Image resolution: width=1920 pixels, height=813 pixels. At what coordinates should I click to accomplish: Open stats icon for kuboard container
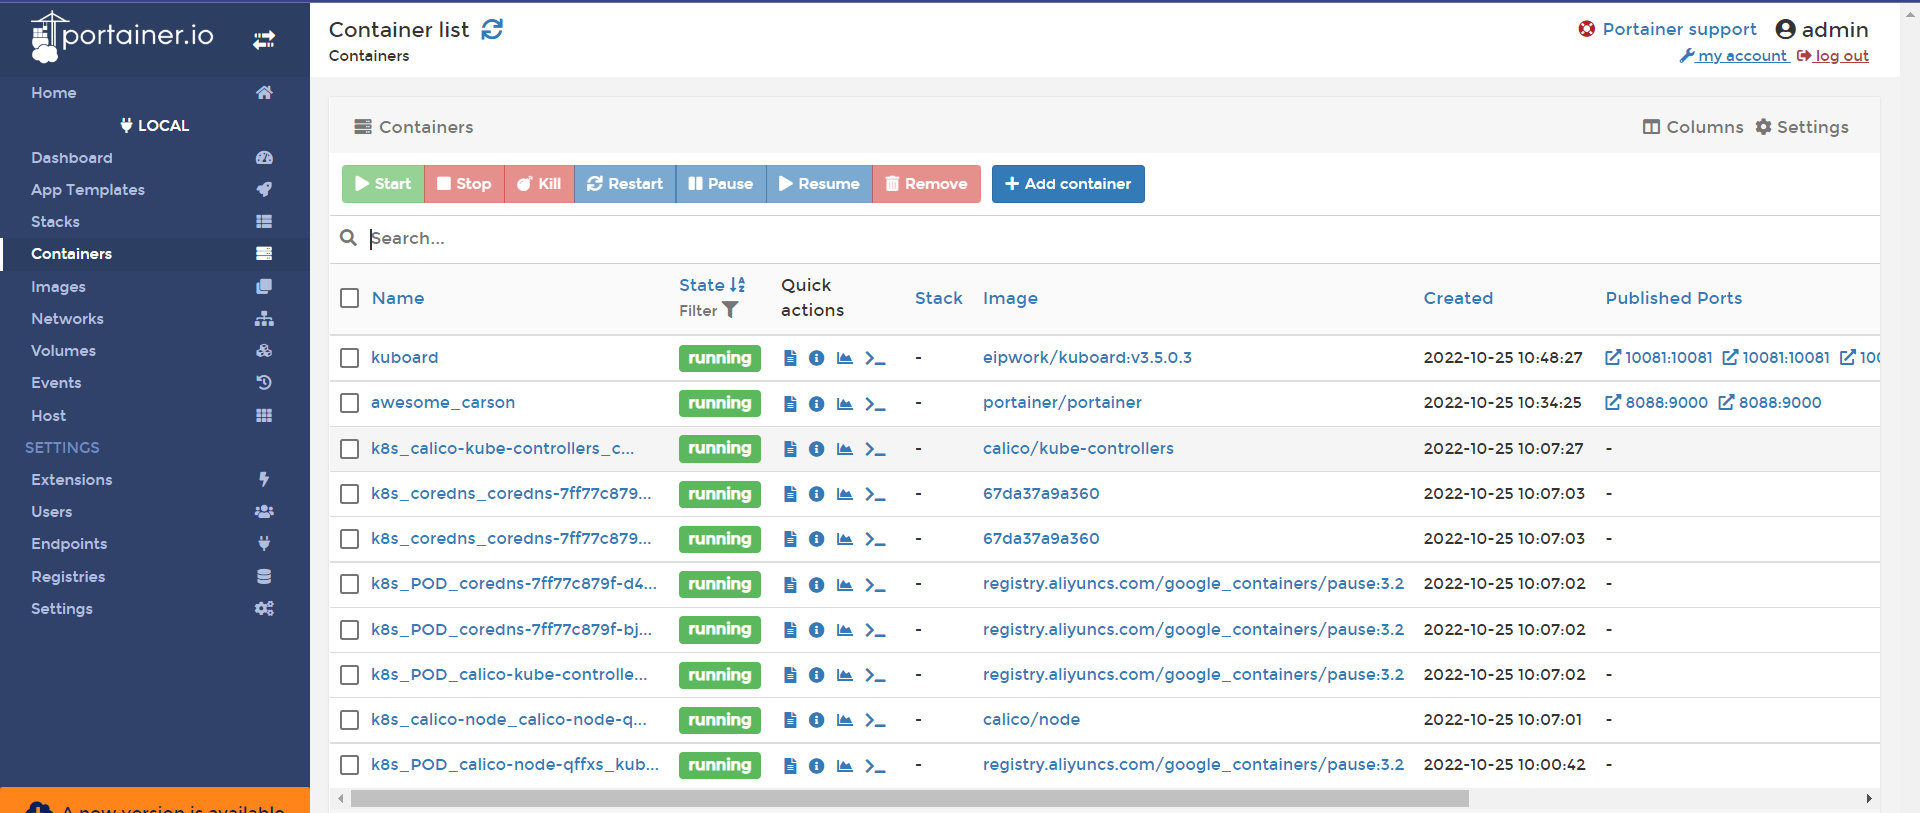click(845, 358)
